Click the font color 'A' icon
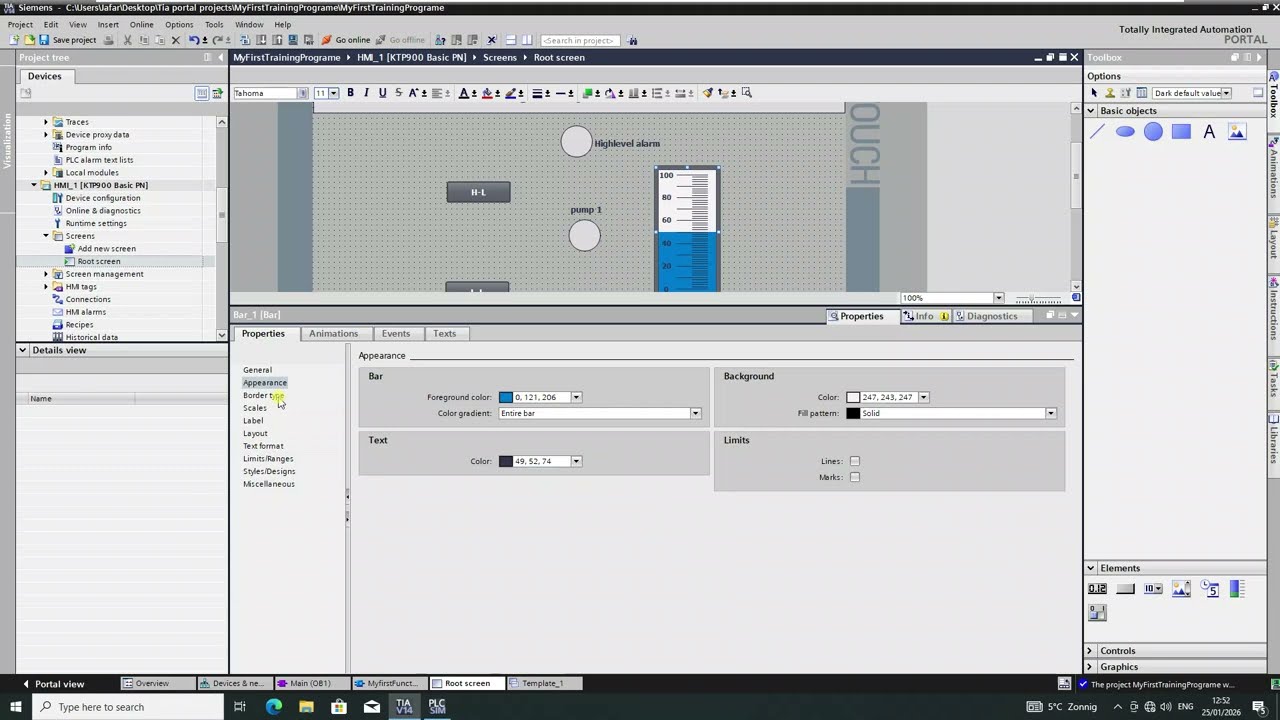1280x720 pixels. point(463,93)
